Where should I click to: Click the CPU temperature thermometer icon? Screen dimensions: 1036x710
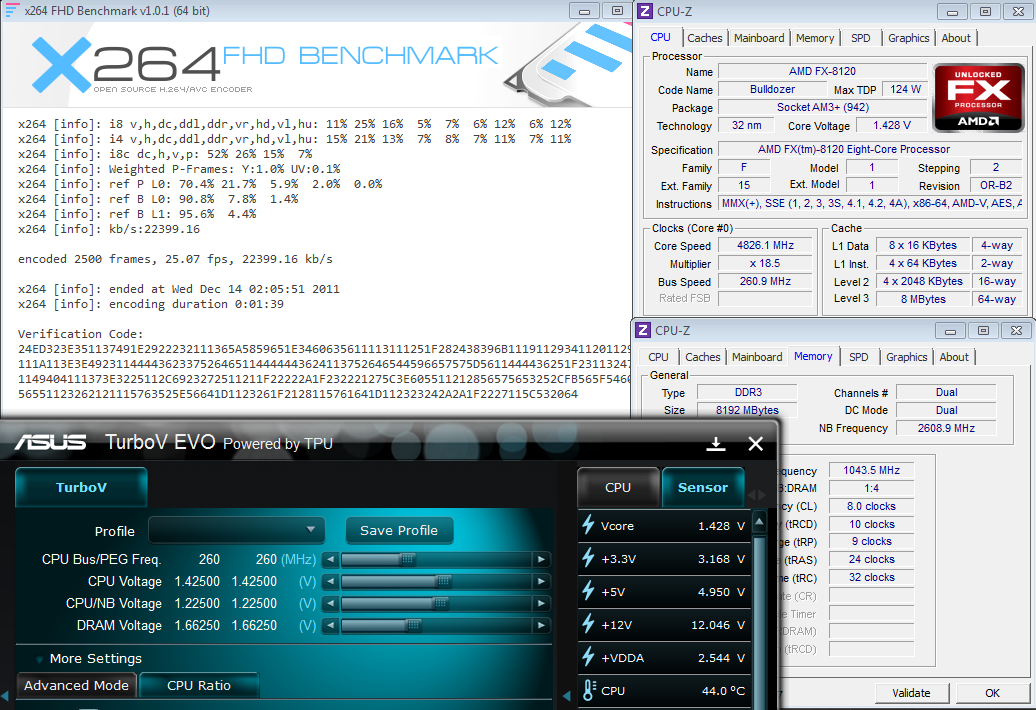click(x=589, y=691)
